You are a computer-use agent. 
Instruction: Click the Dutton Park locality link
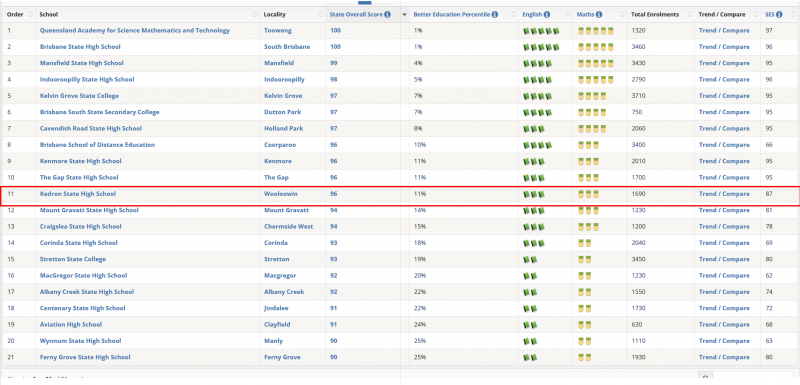(x=281, y=112)
